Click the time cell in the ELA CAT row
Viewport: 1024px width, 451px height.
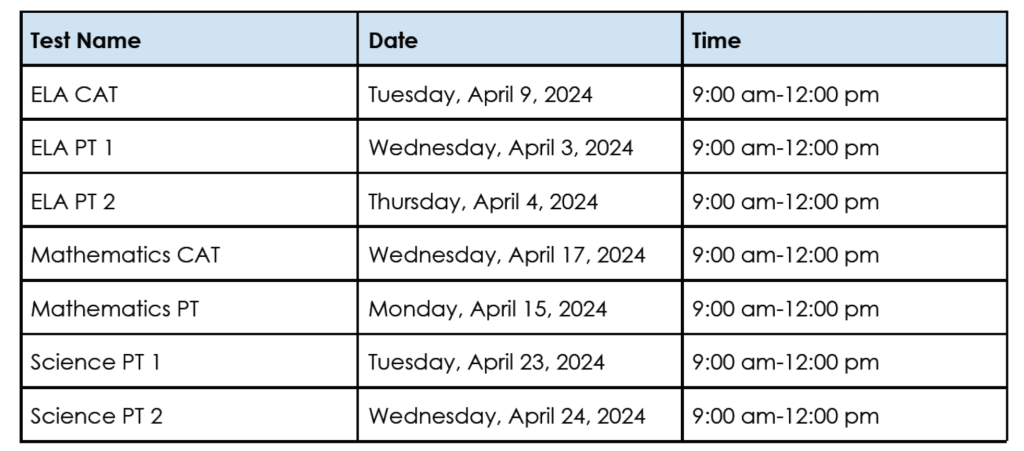click(x=785, y=95)
